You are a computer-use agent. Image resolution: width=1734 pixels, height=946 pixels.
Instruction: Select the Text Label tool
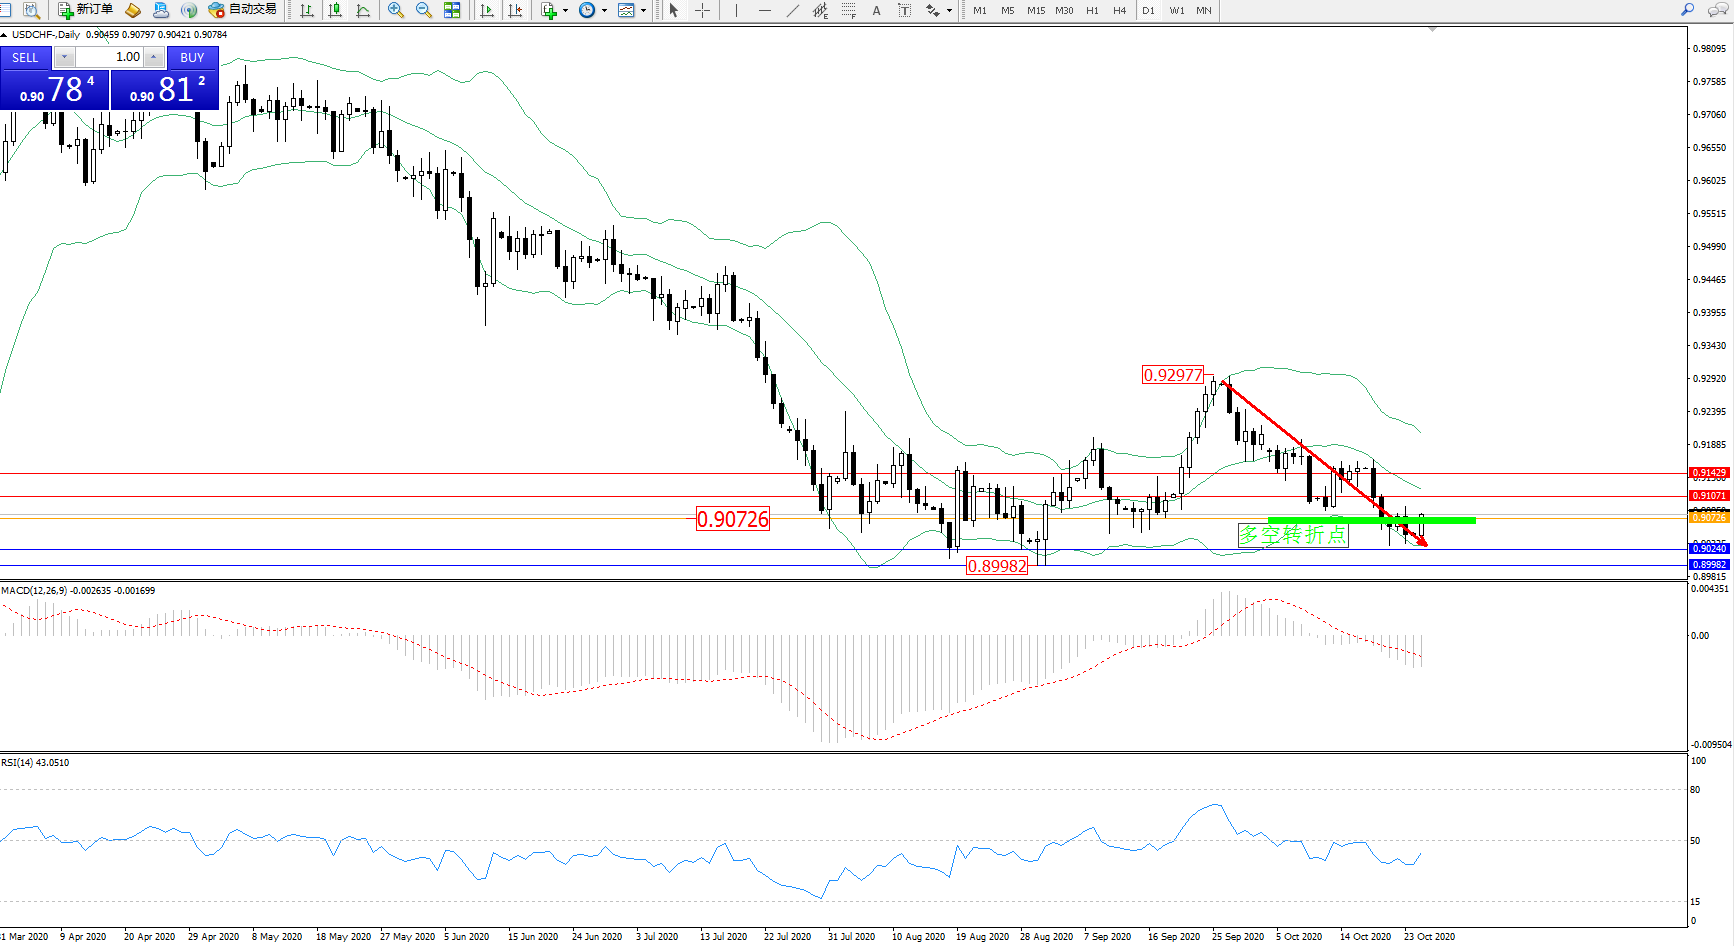tap(904, 10)
